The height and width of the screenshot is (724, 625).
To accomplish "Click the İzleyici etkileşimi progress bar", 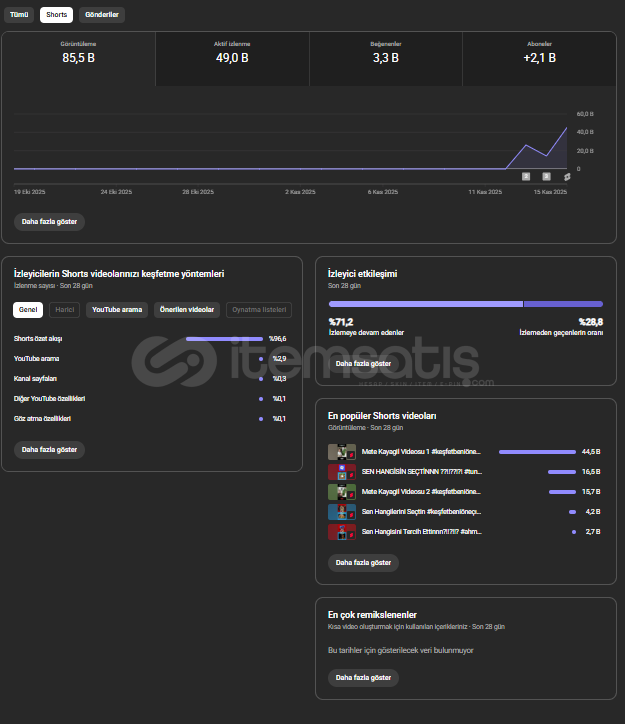I will pos(465,304).
